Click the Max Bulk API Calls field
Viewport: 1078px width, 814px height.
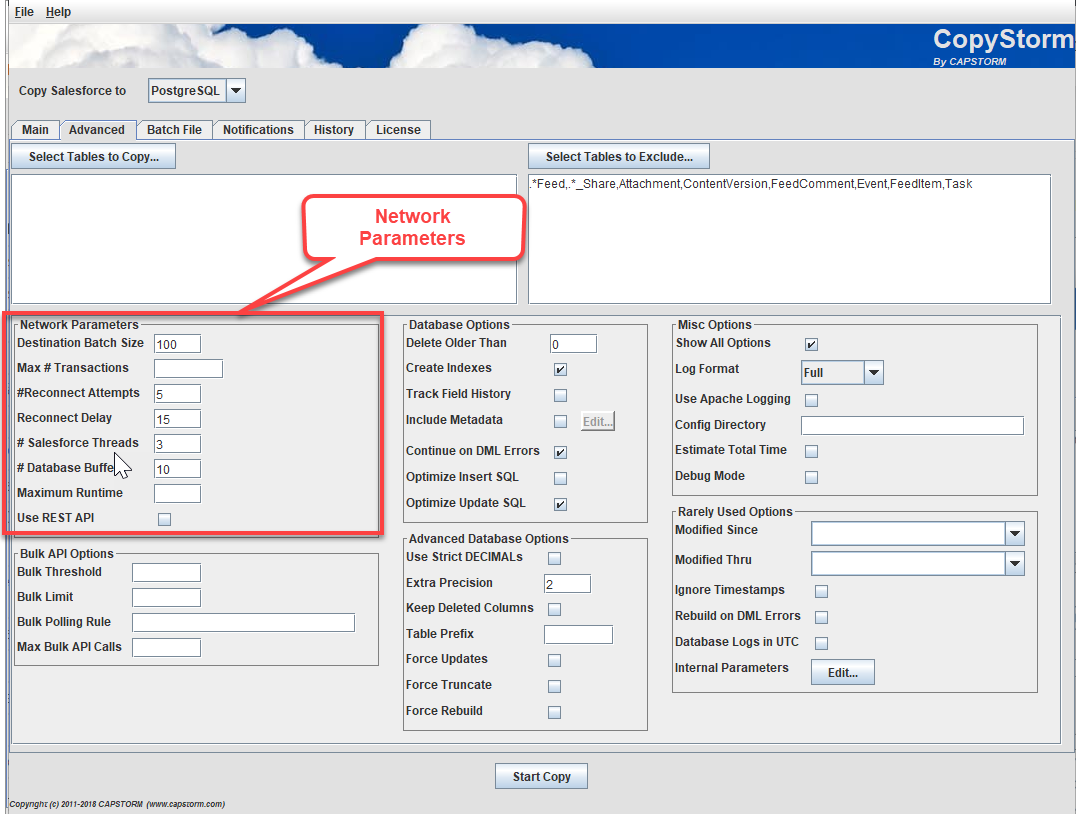pos(166,648)
